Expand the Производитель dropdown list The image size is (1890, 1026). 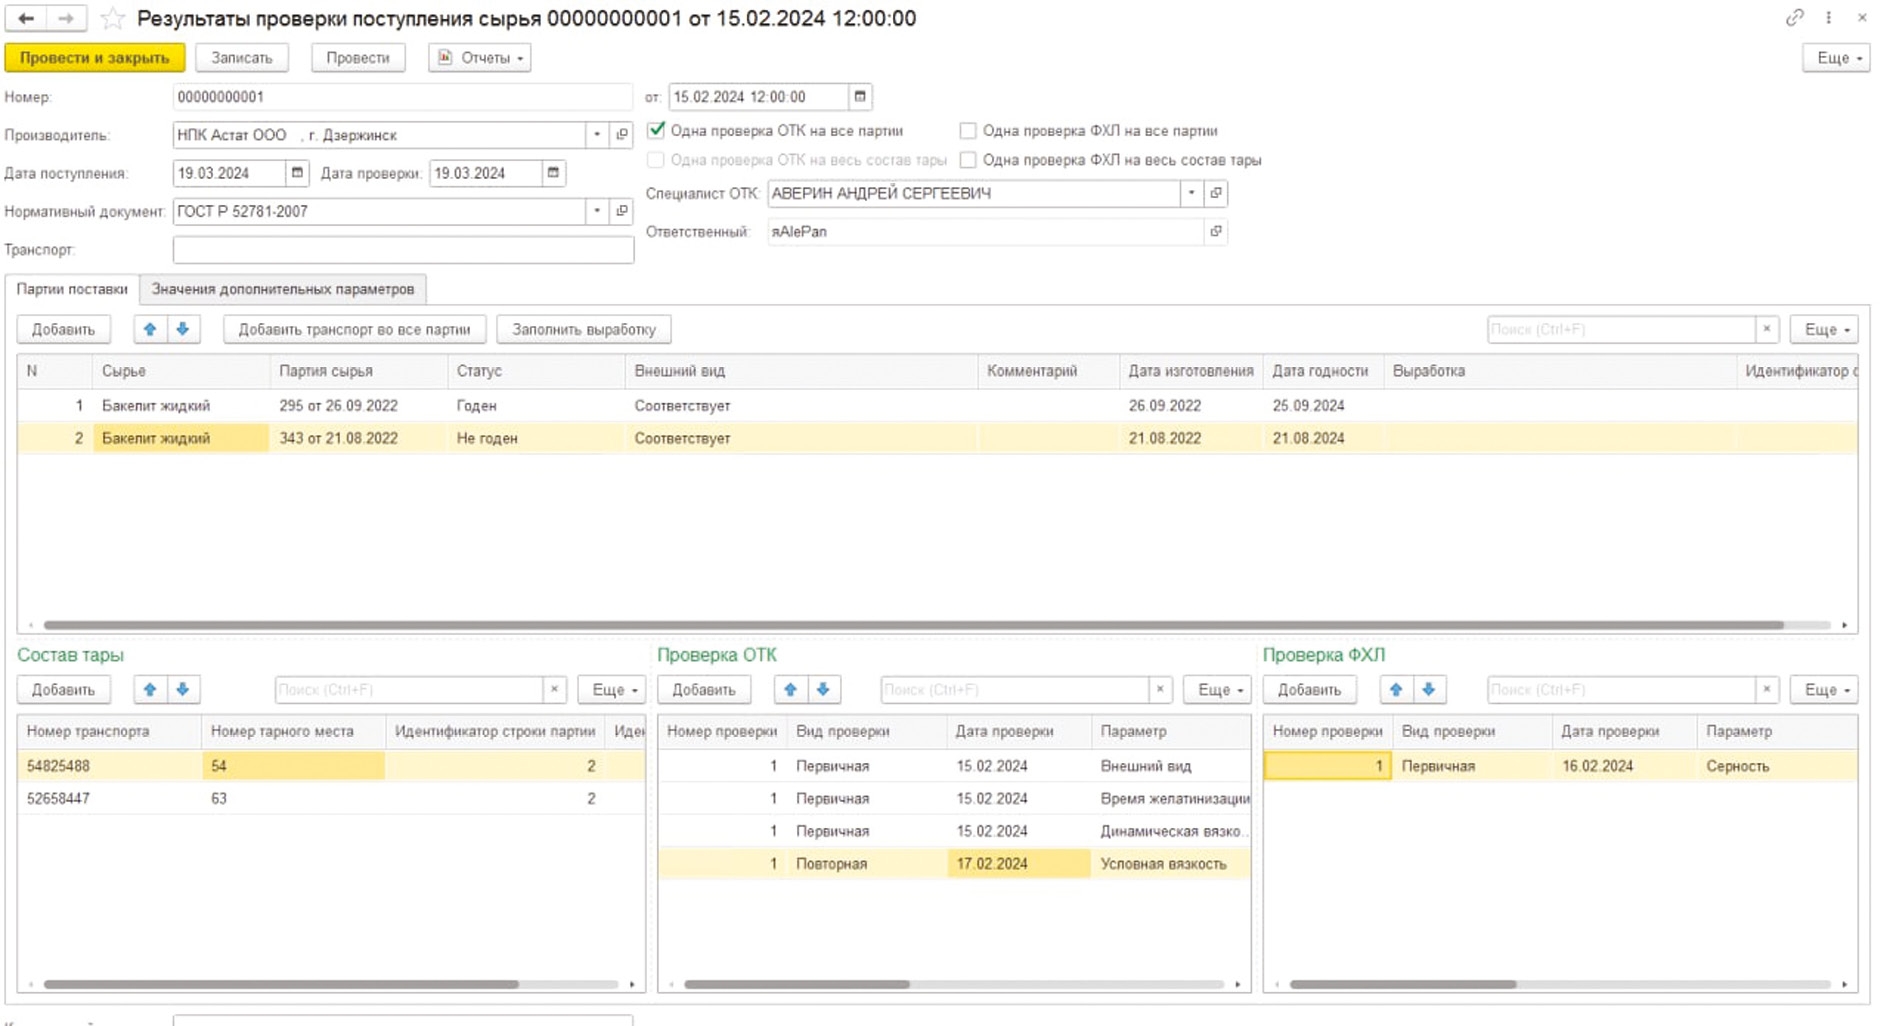597,135
